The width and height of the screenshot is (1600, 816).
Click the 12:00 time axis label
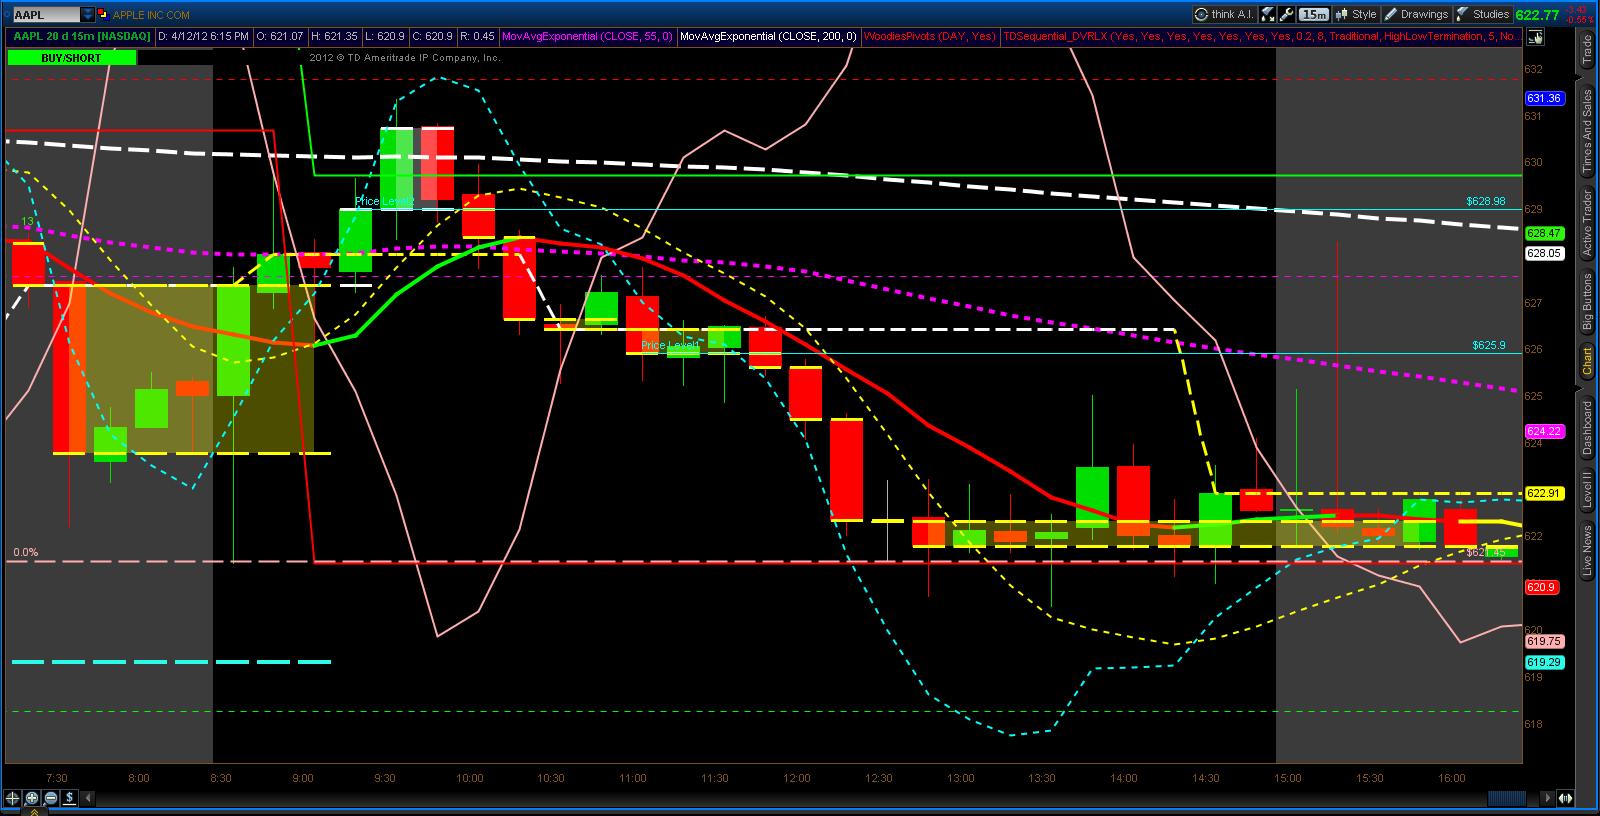(797, 778)
